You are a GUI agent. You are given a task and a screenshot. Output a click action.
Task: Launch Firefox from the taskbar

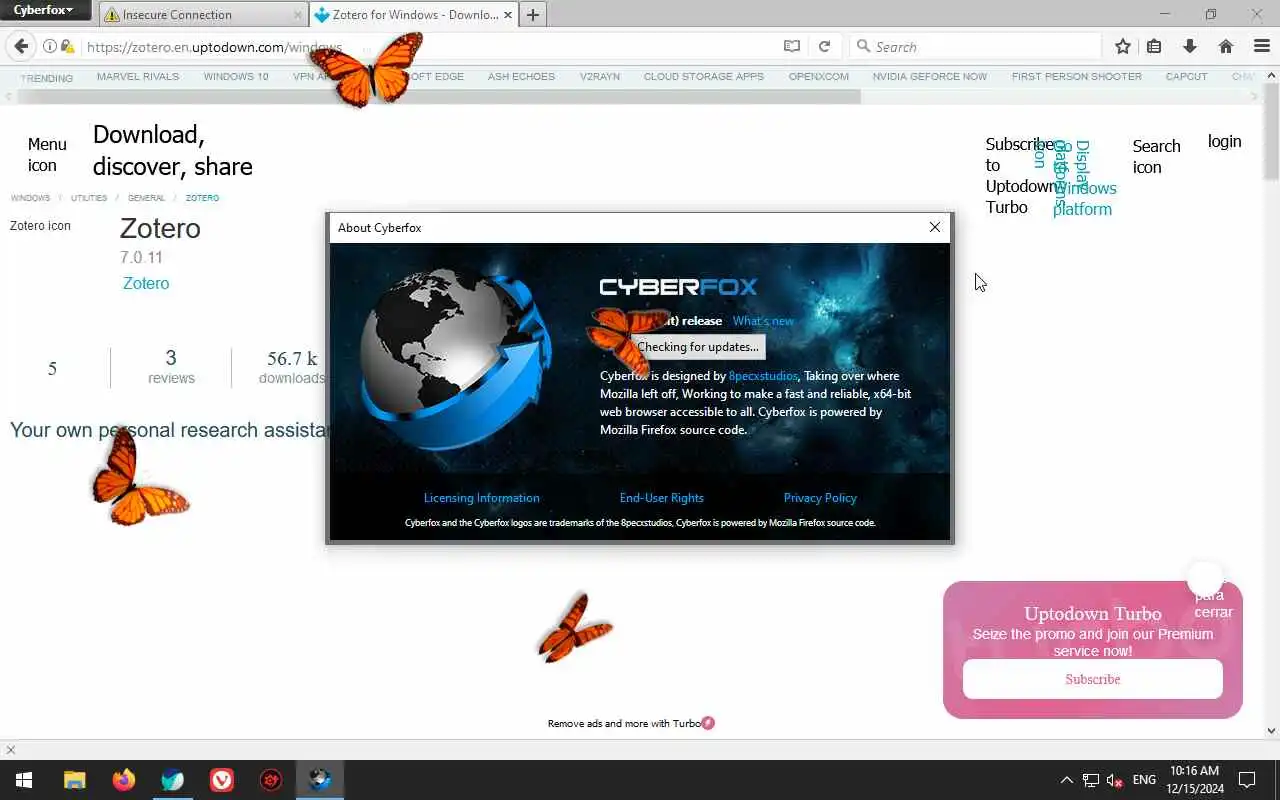pos(124,780)
